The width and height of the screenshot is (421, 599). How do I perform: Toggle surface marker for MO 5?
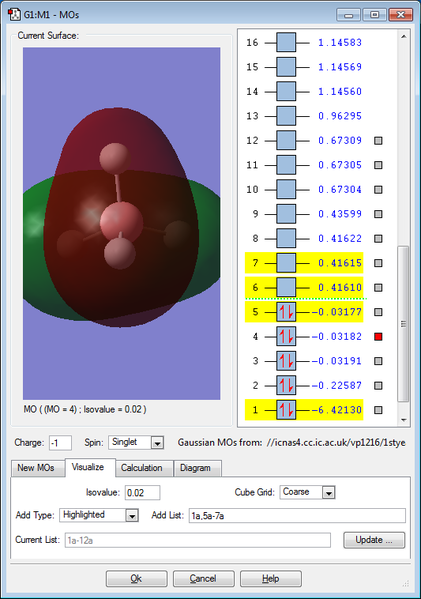coord(378,312)
